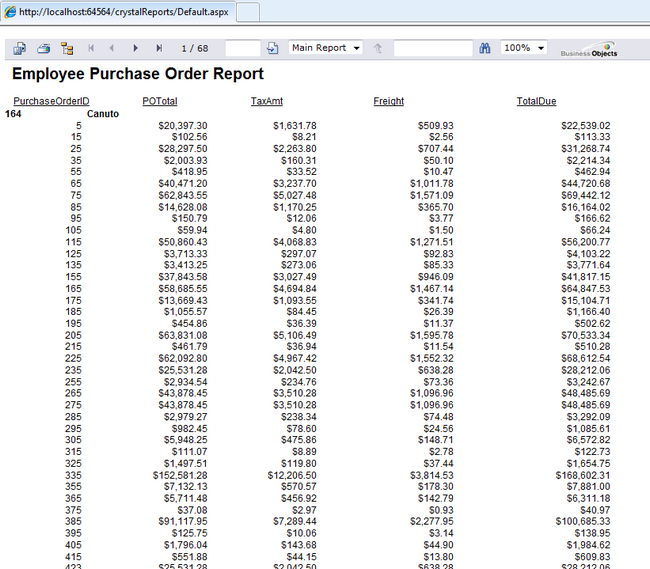The height and width of the screenshot is (569, 650).
Task: Click TotalDue value $56,200.77
Action: pos(585,242)
